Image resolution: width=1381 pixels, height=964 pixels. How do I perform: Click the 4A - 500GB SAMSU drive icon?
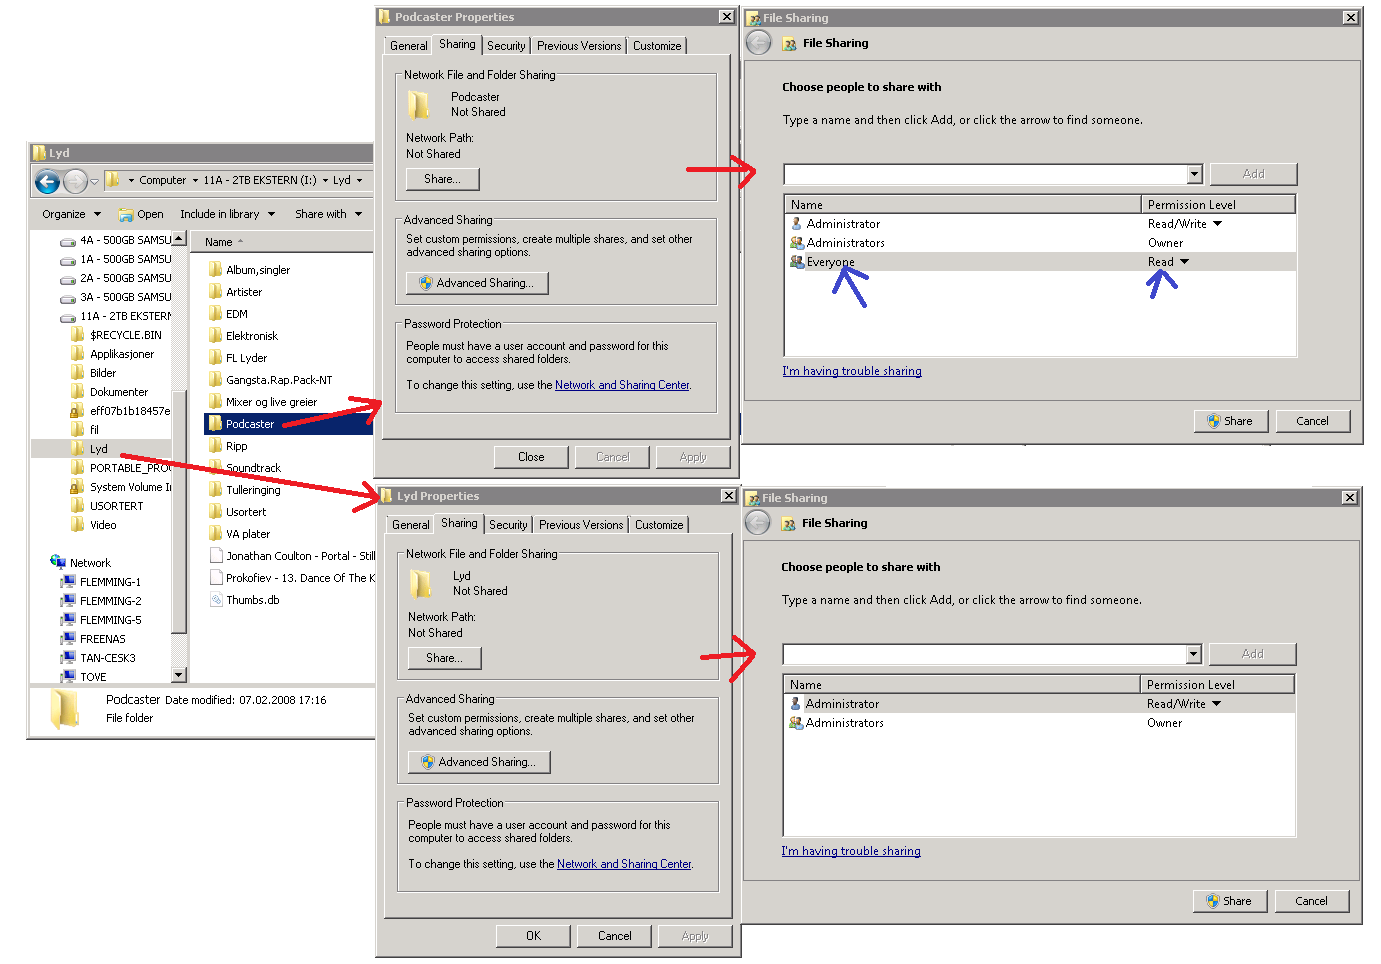pos(68,241)
